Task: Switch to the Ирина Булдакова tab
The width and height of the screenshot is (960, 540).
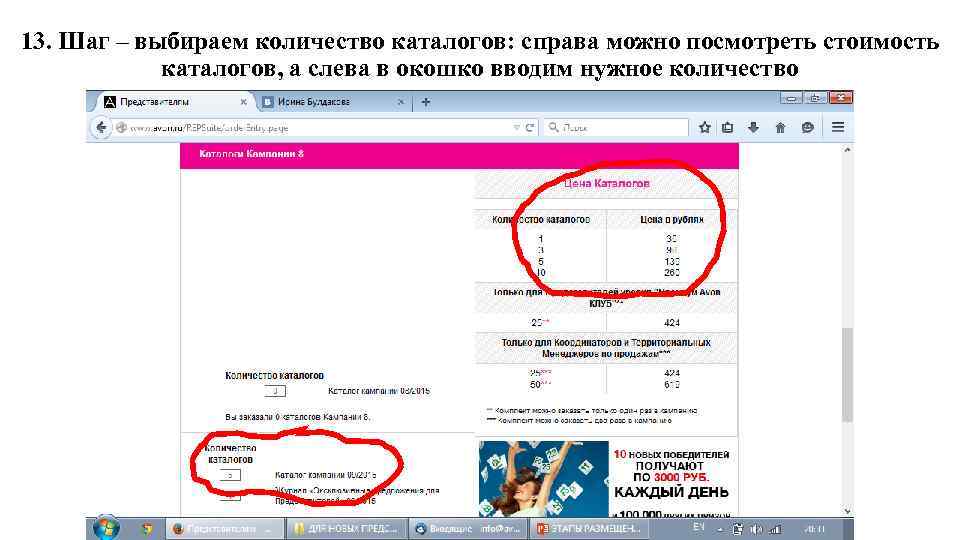Action: (333, 102)
